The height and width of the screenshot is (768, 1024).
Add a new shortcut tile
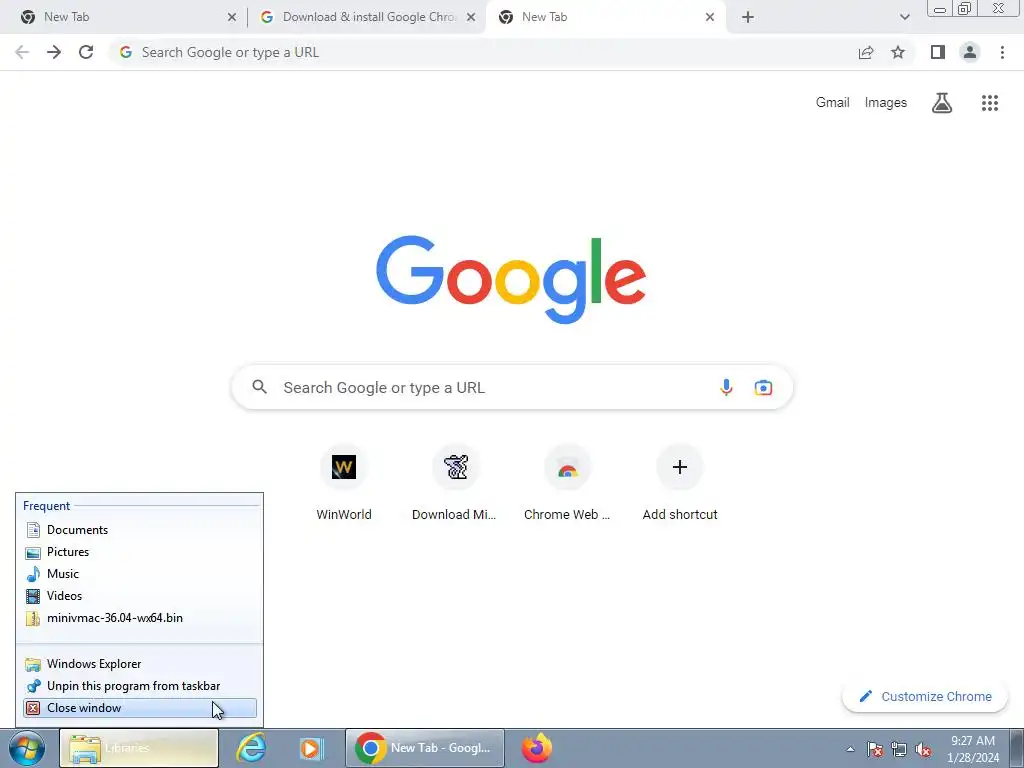point(680,483)
